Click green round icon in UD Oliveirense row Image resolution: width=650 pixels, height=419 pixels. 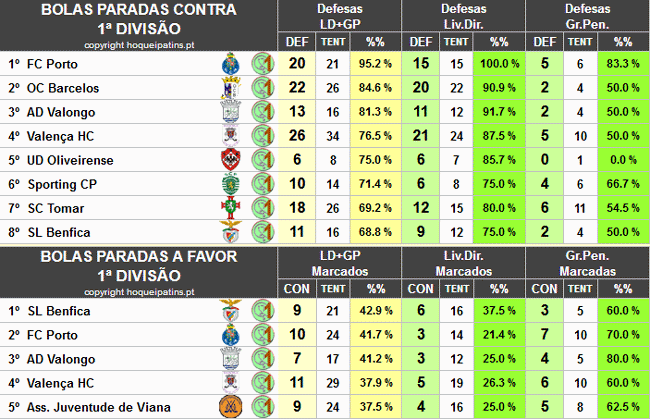(x=263, y=160)
